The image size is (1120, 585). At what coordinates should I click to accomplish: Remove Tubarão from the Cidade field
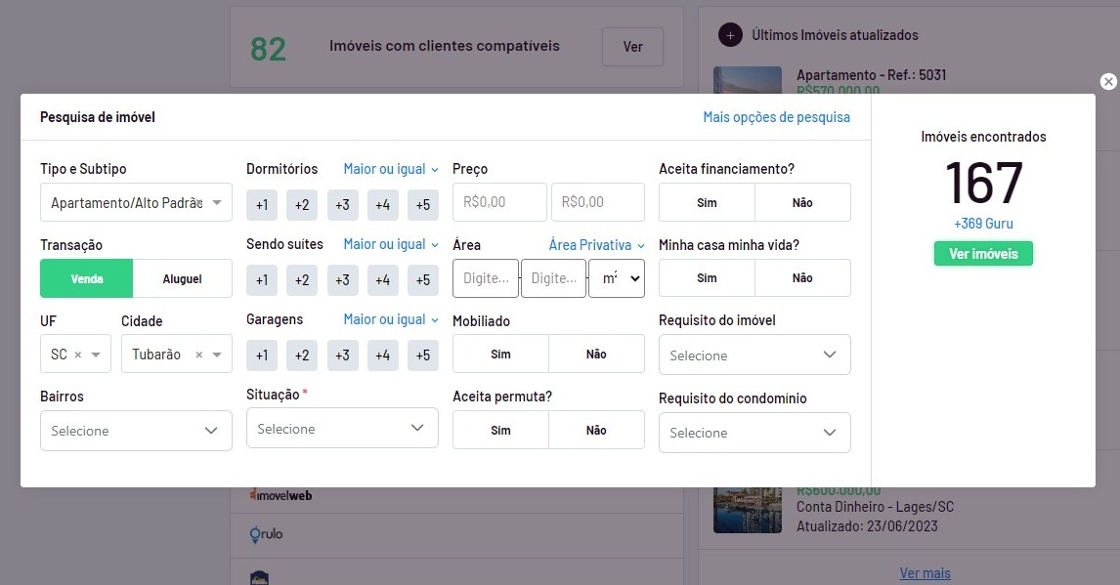tap(198, 355)
